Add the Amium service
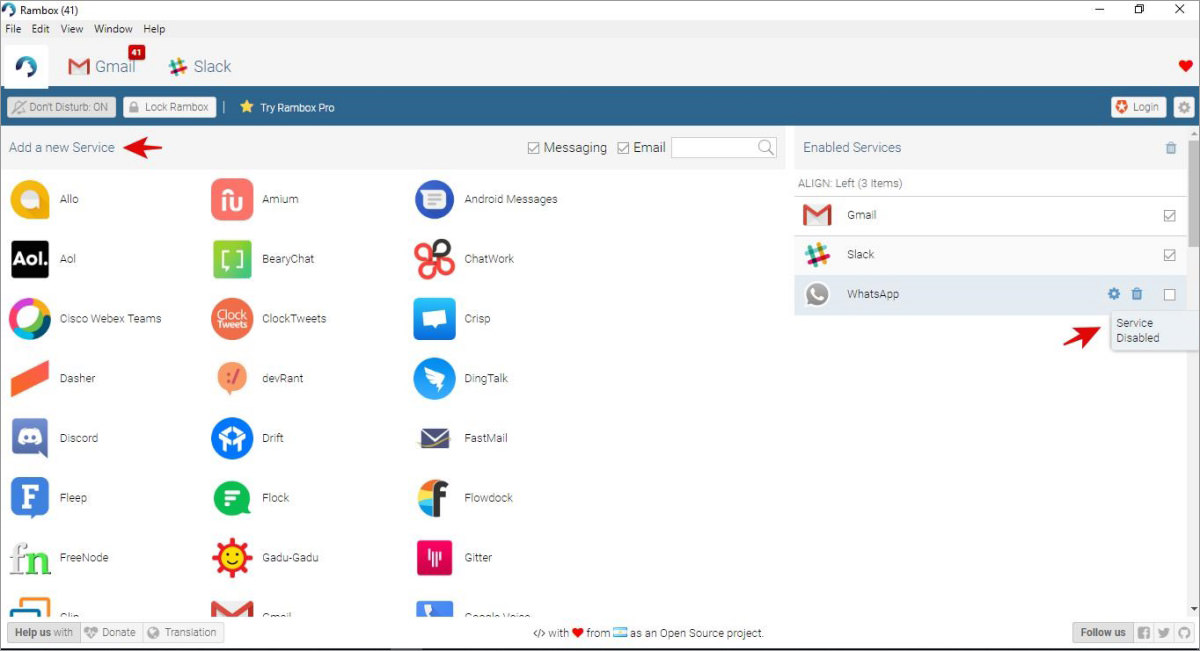 point(256,199)
